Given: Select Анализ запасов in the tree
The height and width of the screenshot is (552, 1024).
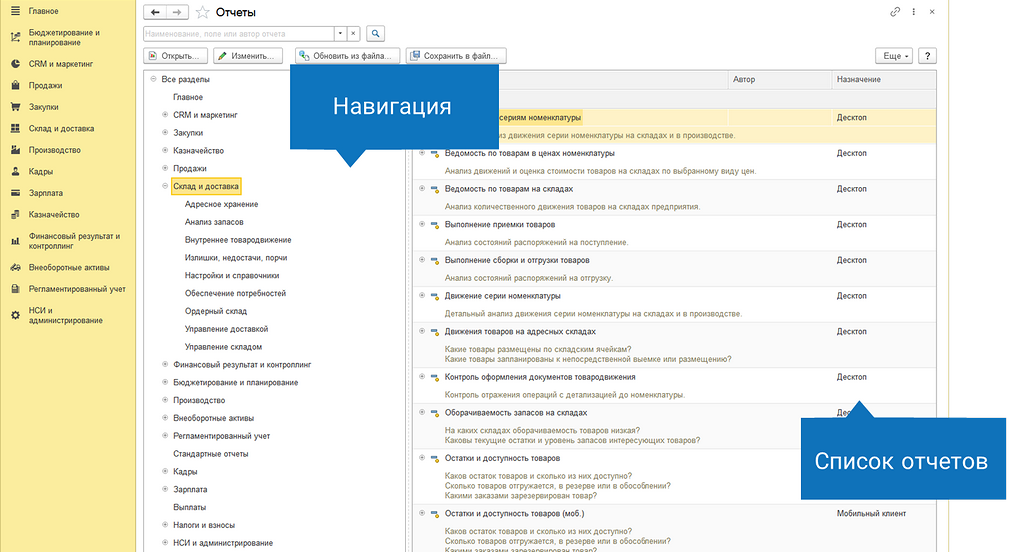Looking at the screenshot, I should [214, 222].
